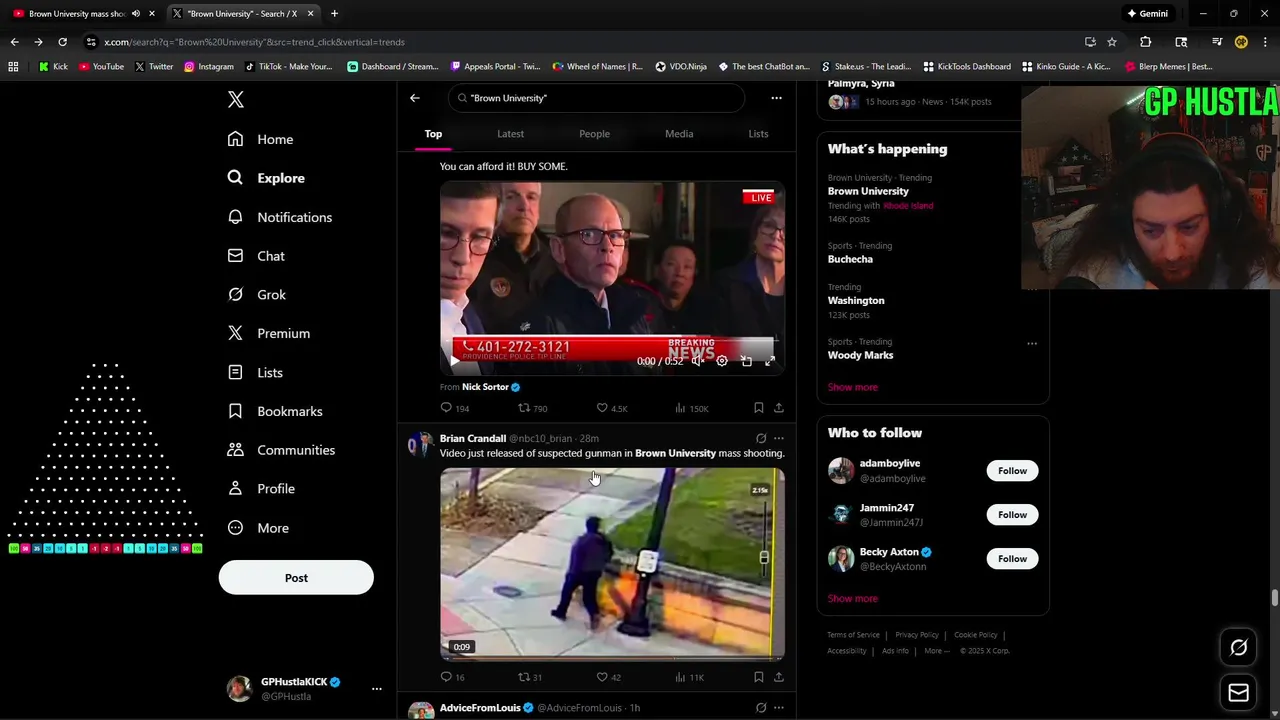The width and height of the screenshot is (1280, 720).
Task: Follow adamboylive
Action: tap(1012, 471)
